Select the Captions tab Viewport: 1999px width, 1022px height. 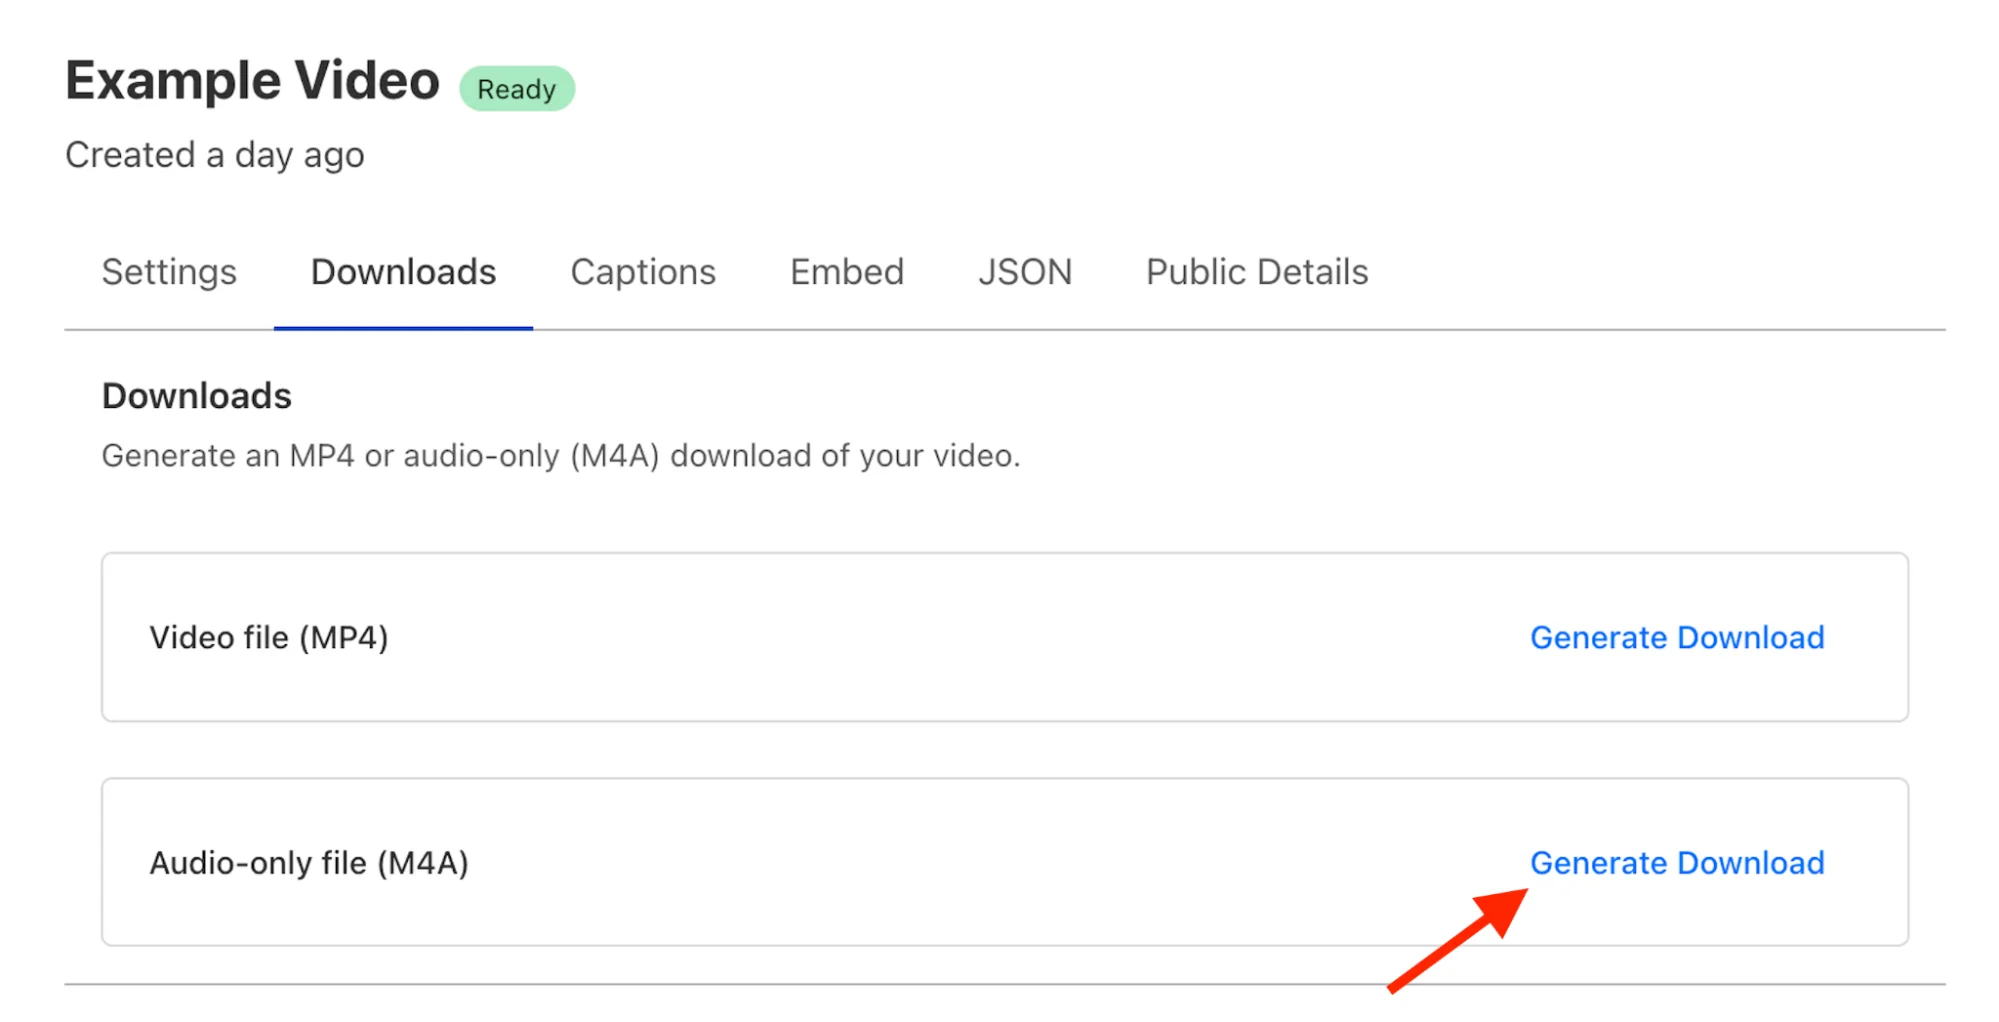(642, 271)
